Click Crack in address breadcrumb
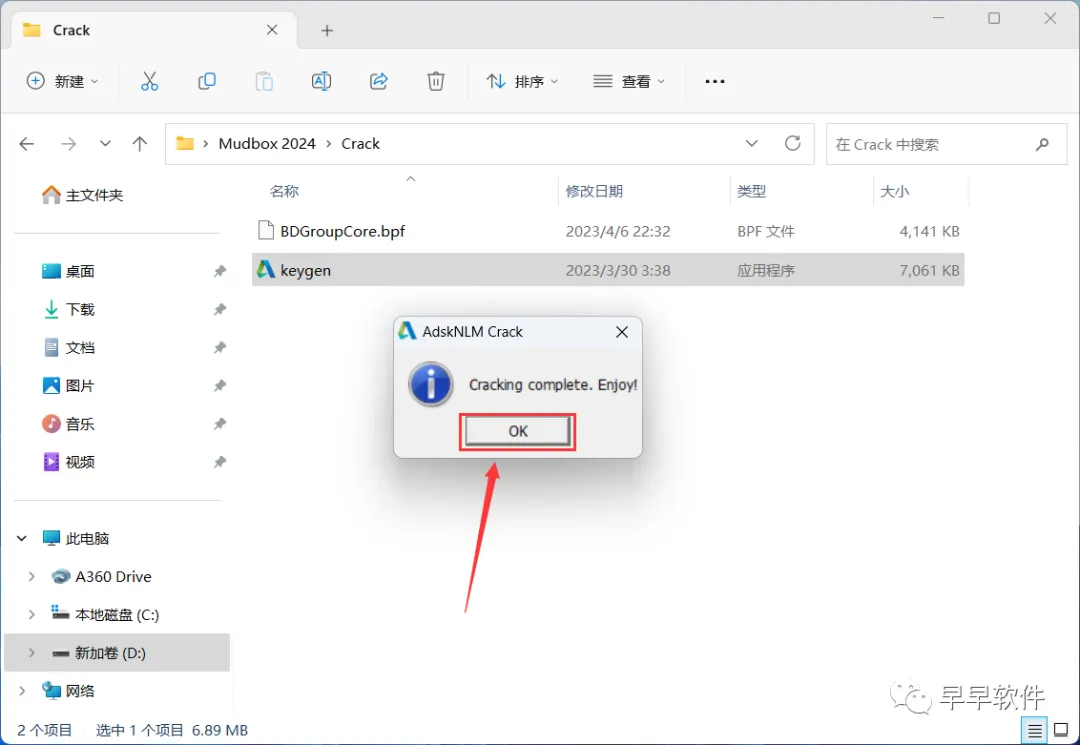 click(x=360, y=144)
